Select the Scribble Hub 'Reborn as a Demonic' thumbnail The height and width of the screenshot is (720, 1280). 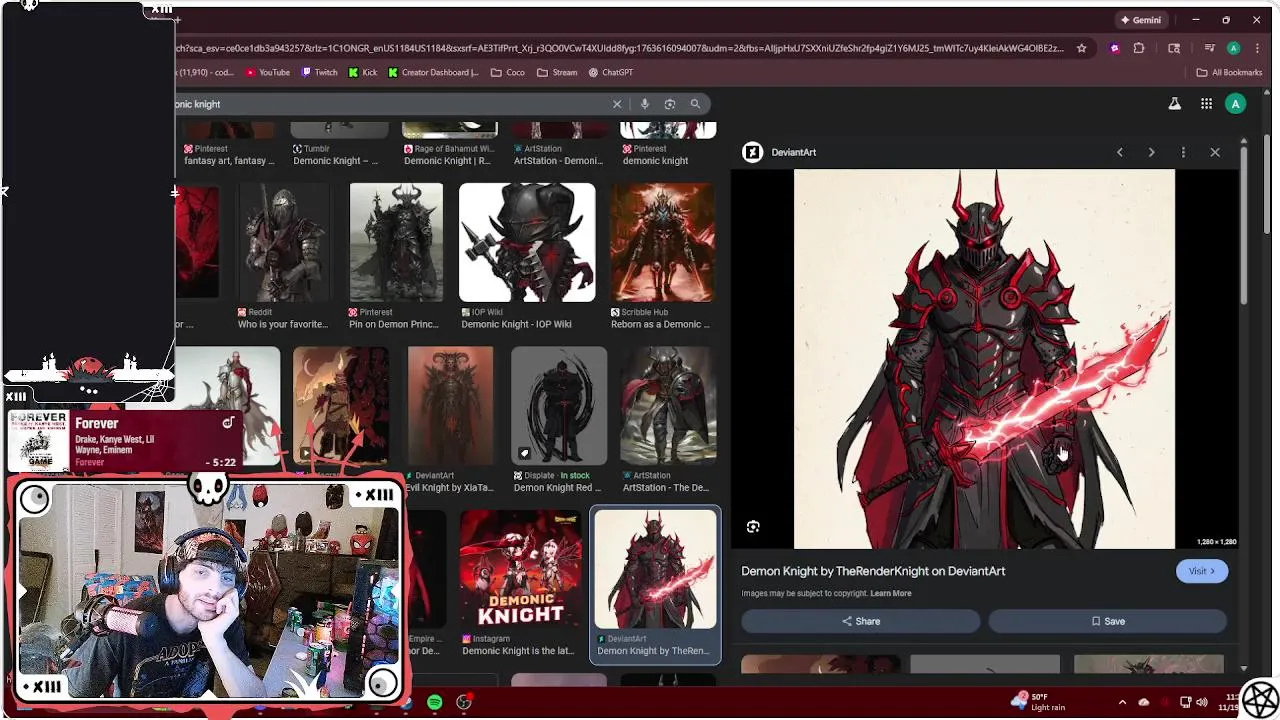(x=662, y=242)
